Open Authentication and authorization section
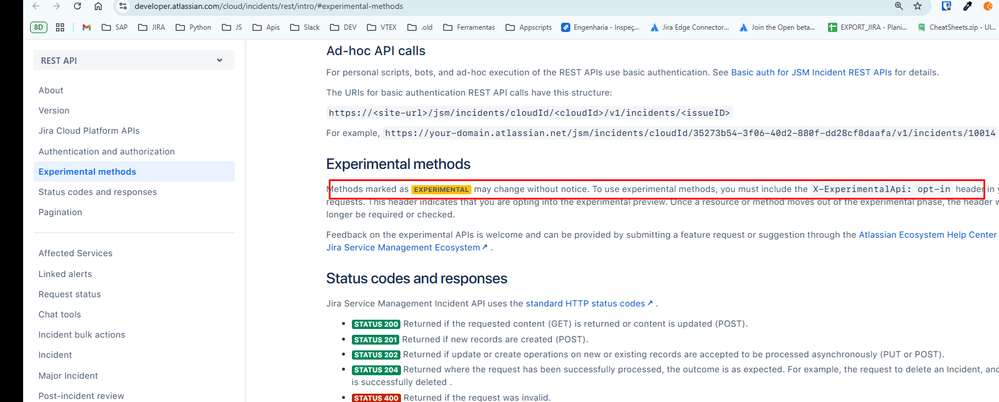The image size is (999, 402). [x=106, y=152]
